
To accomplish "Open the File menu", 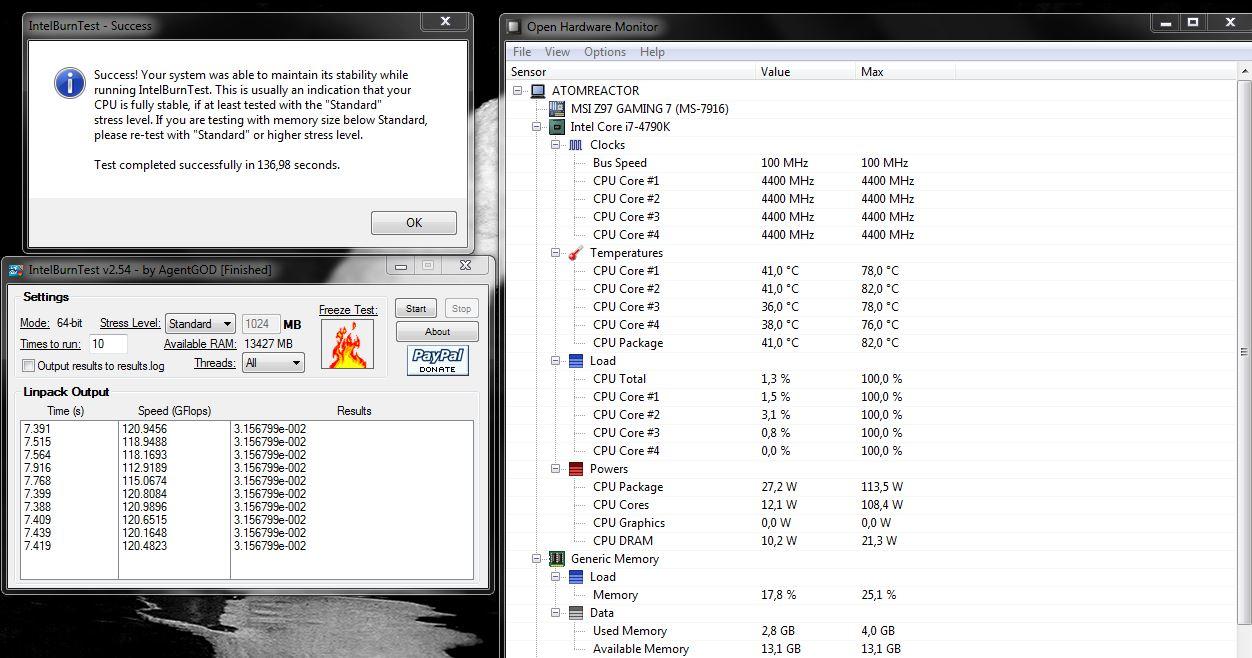I will (522, 52).
